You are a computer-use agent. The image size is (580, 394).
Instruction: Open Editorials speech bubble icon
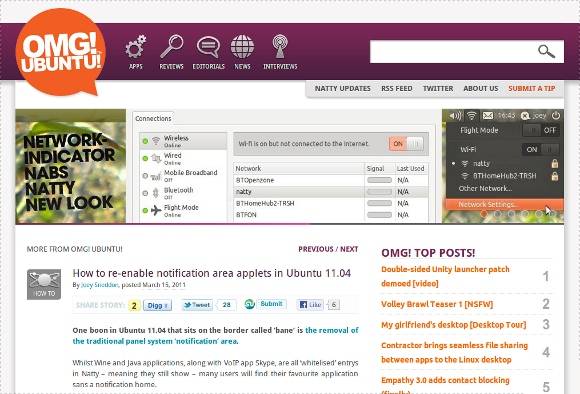click(x=208, y=47)
